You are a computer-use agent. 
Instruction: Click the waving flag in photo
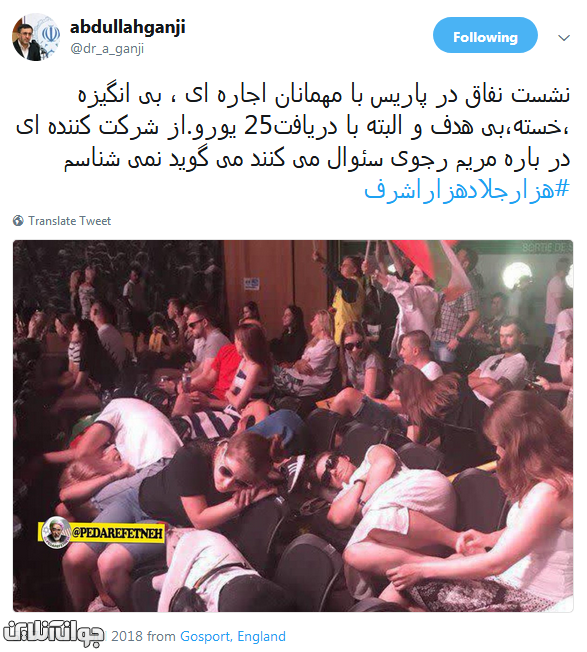432,264
